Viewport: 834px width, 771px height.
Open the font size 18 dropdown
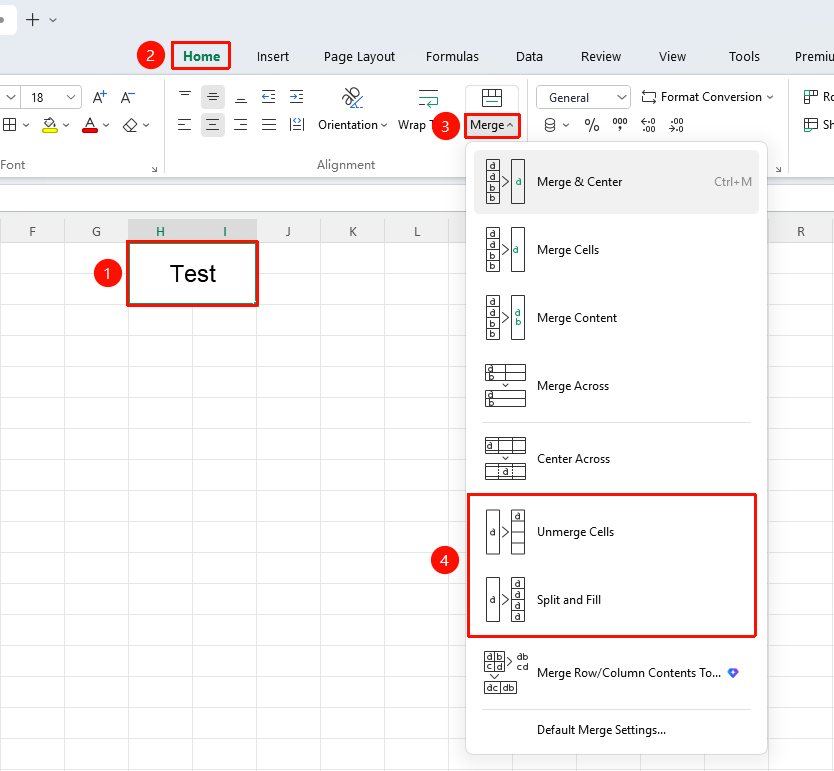pos(71,97)
